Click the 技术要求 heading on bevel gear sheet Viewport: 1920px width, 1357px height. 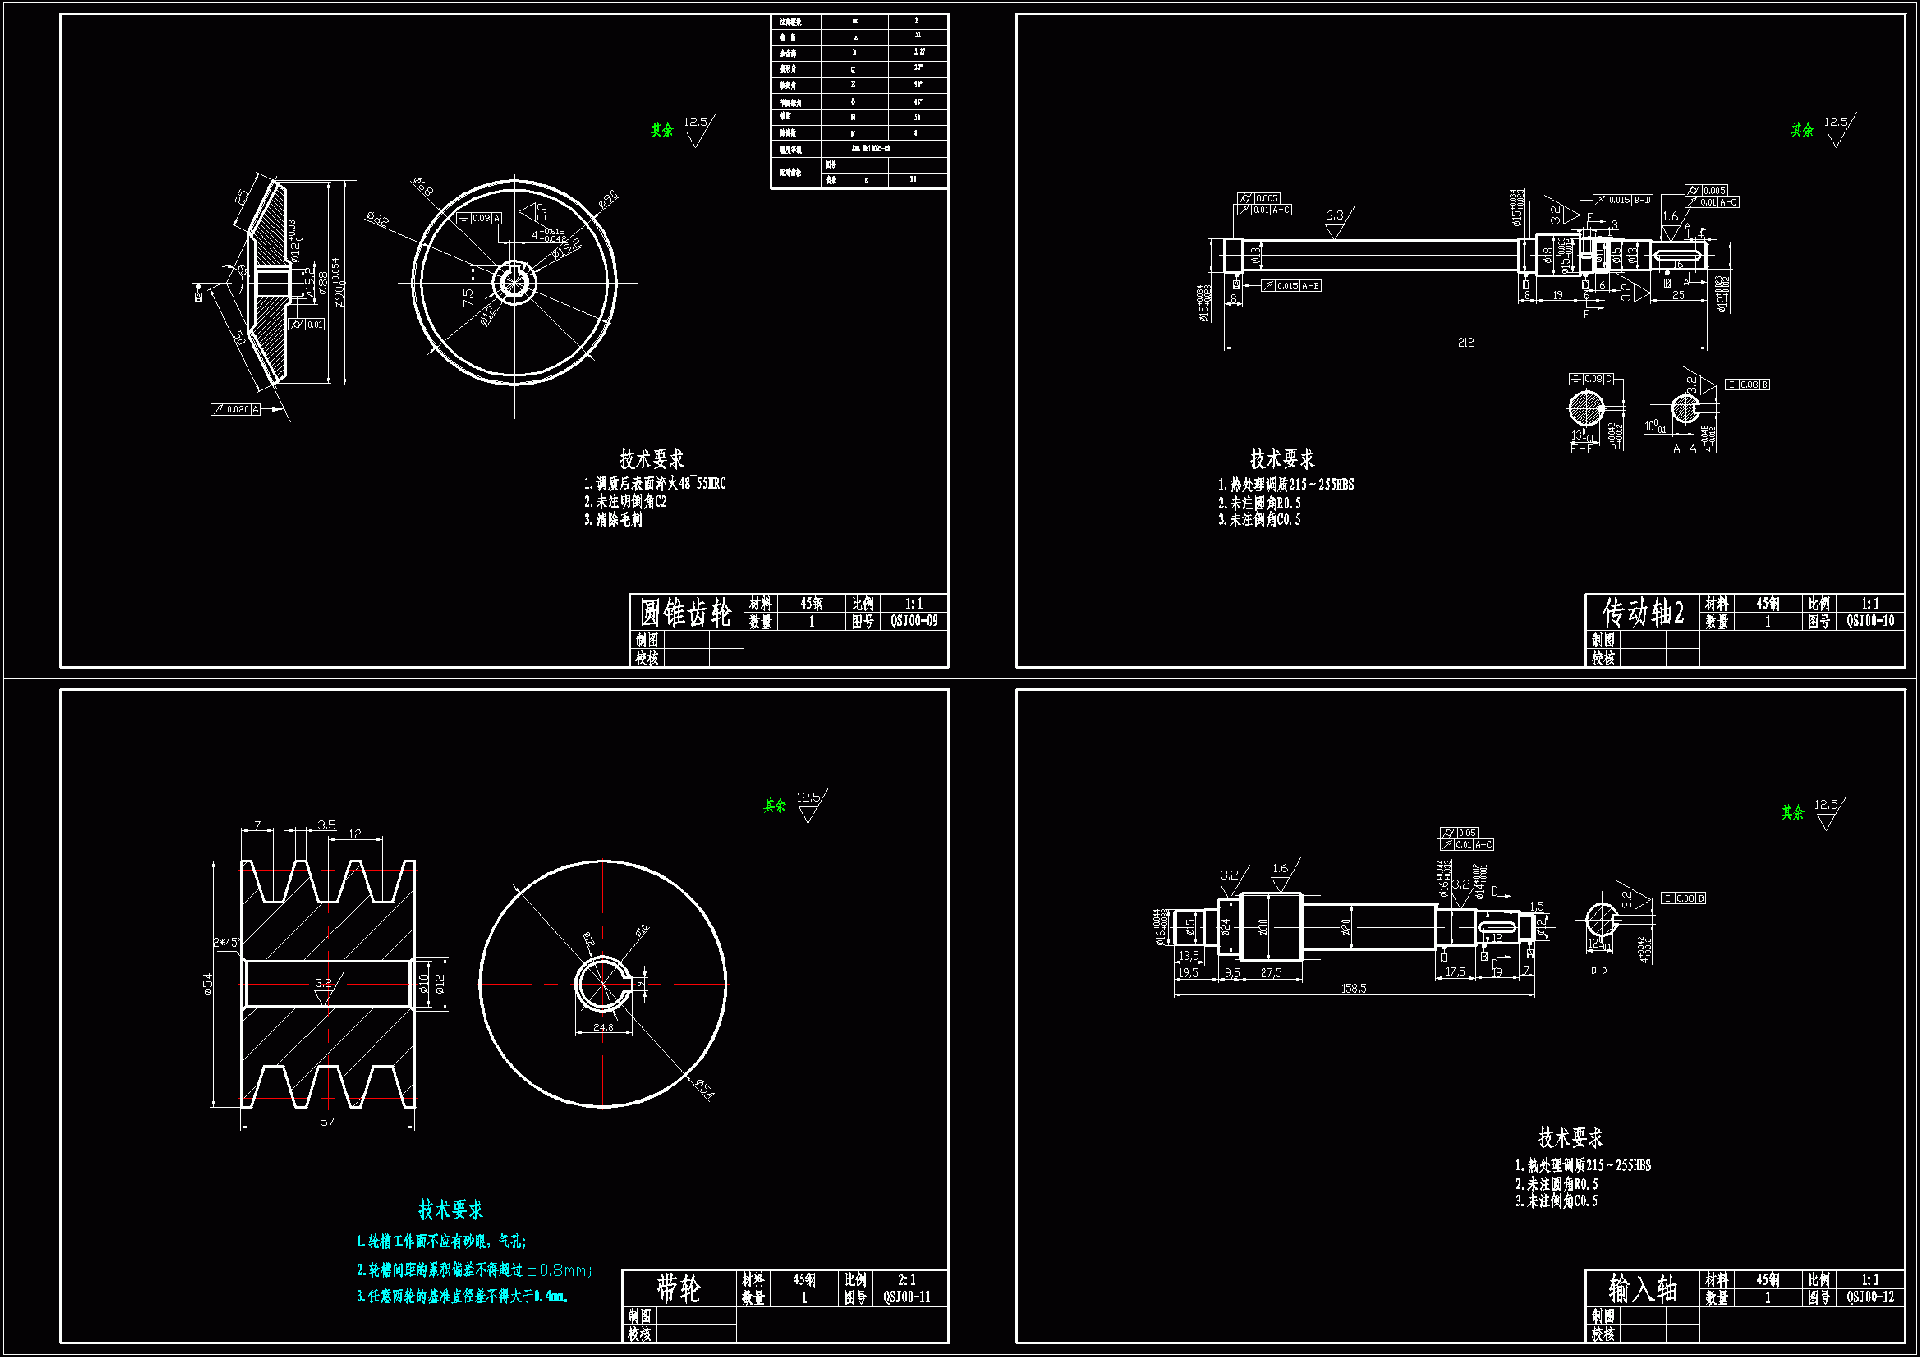(x=651, y=459)
